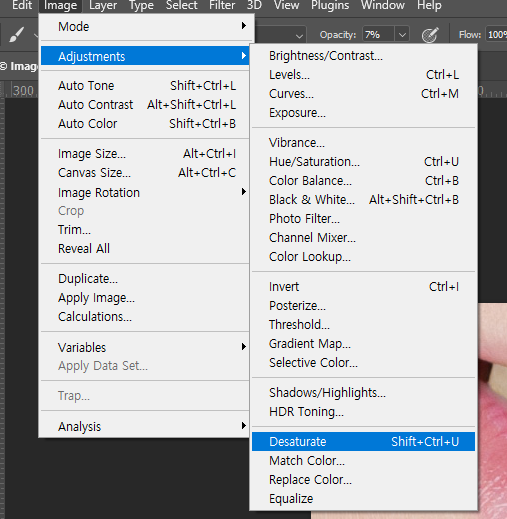The width and height of the screenshot is (507, 519).
Task: Choose Invert adjustment
Action: tap(363, 287)
